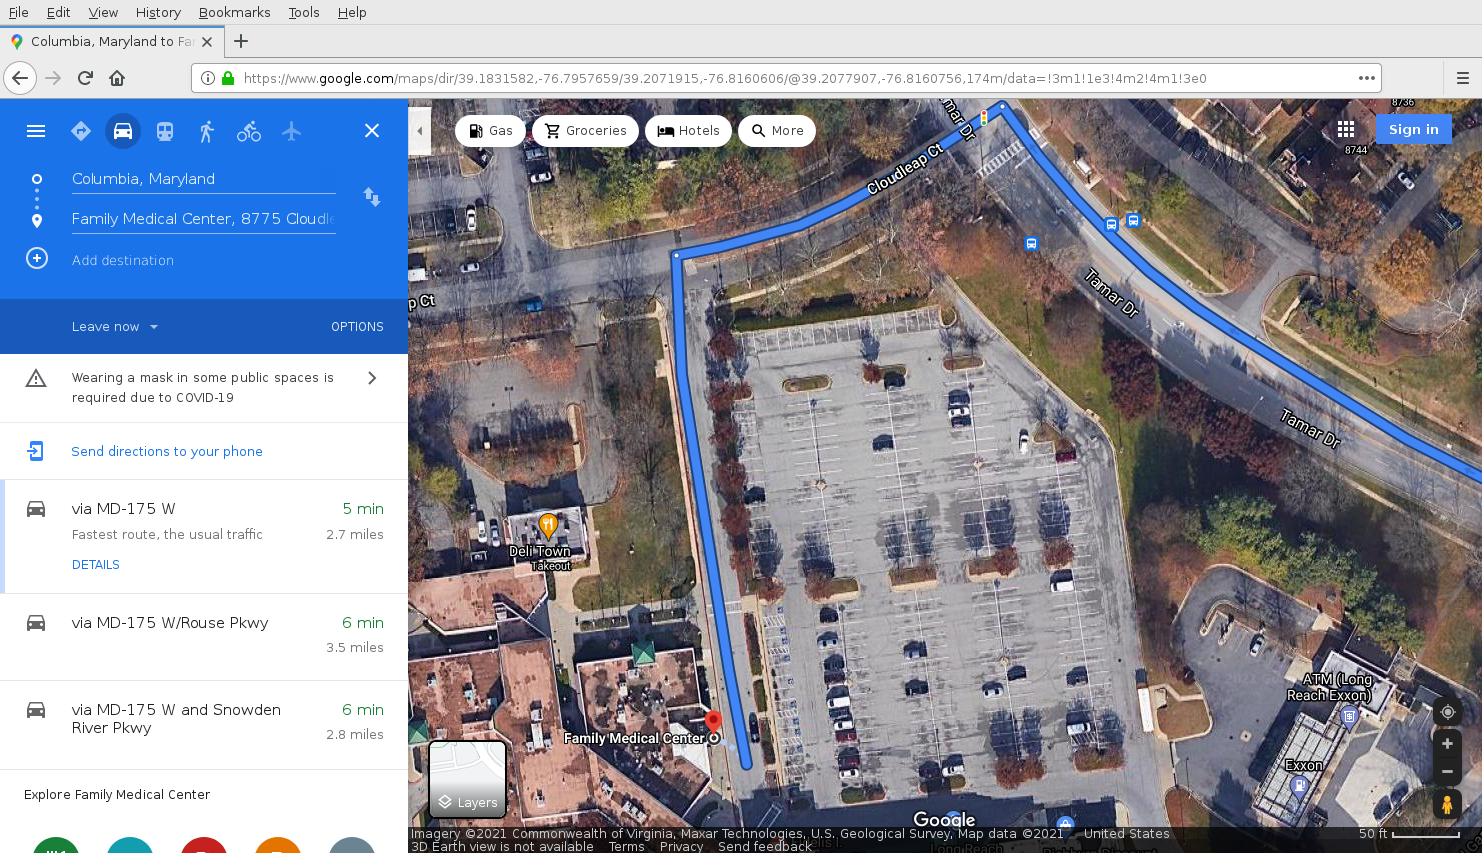Collapse the side directions panel

point(420,131)
